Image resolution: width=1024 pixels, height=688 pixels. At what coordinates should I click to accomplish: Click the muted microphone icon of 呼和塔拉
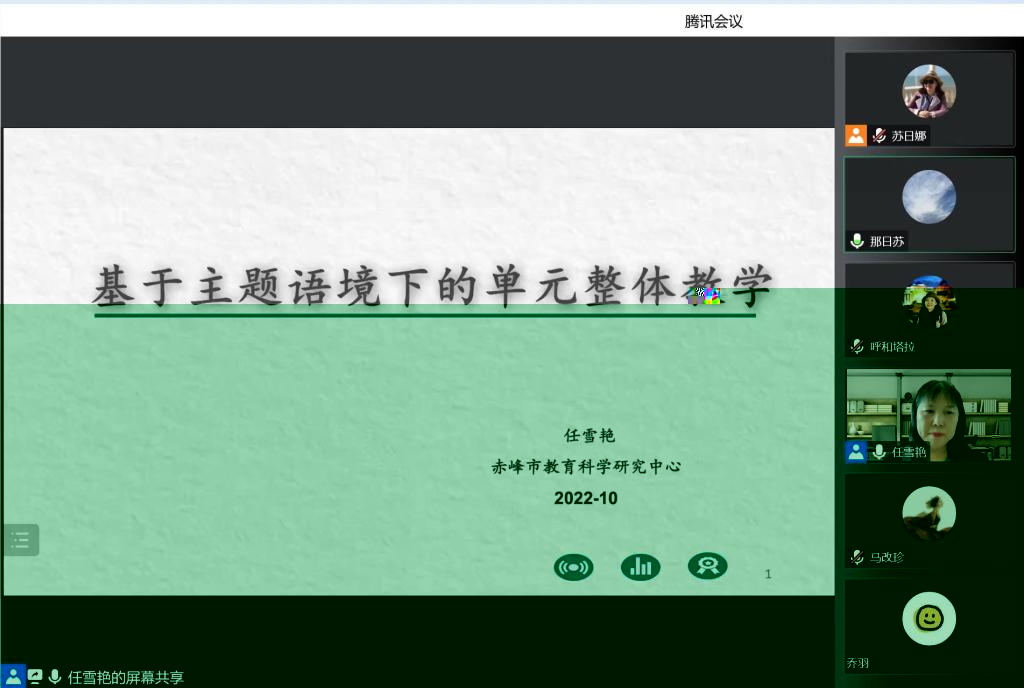coord(857,347)
